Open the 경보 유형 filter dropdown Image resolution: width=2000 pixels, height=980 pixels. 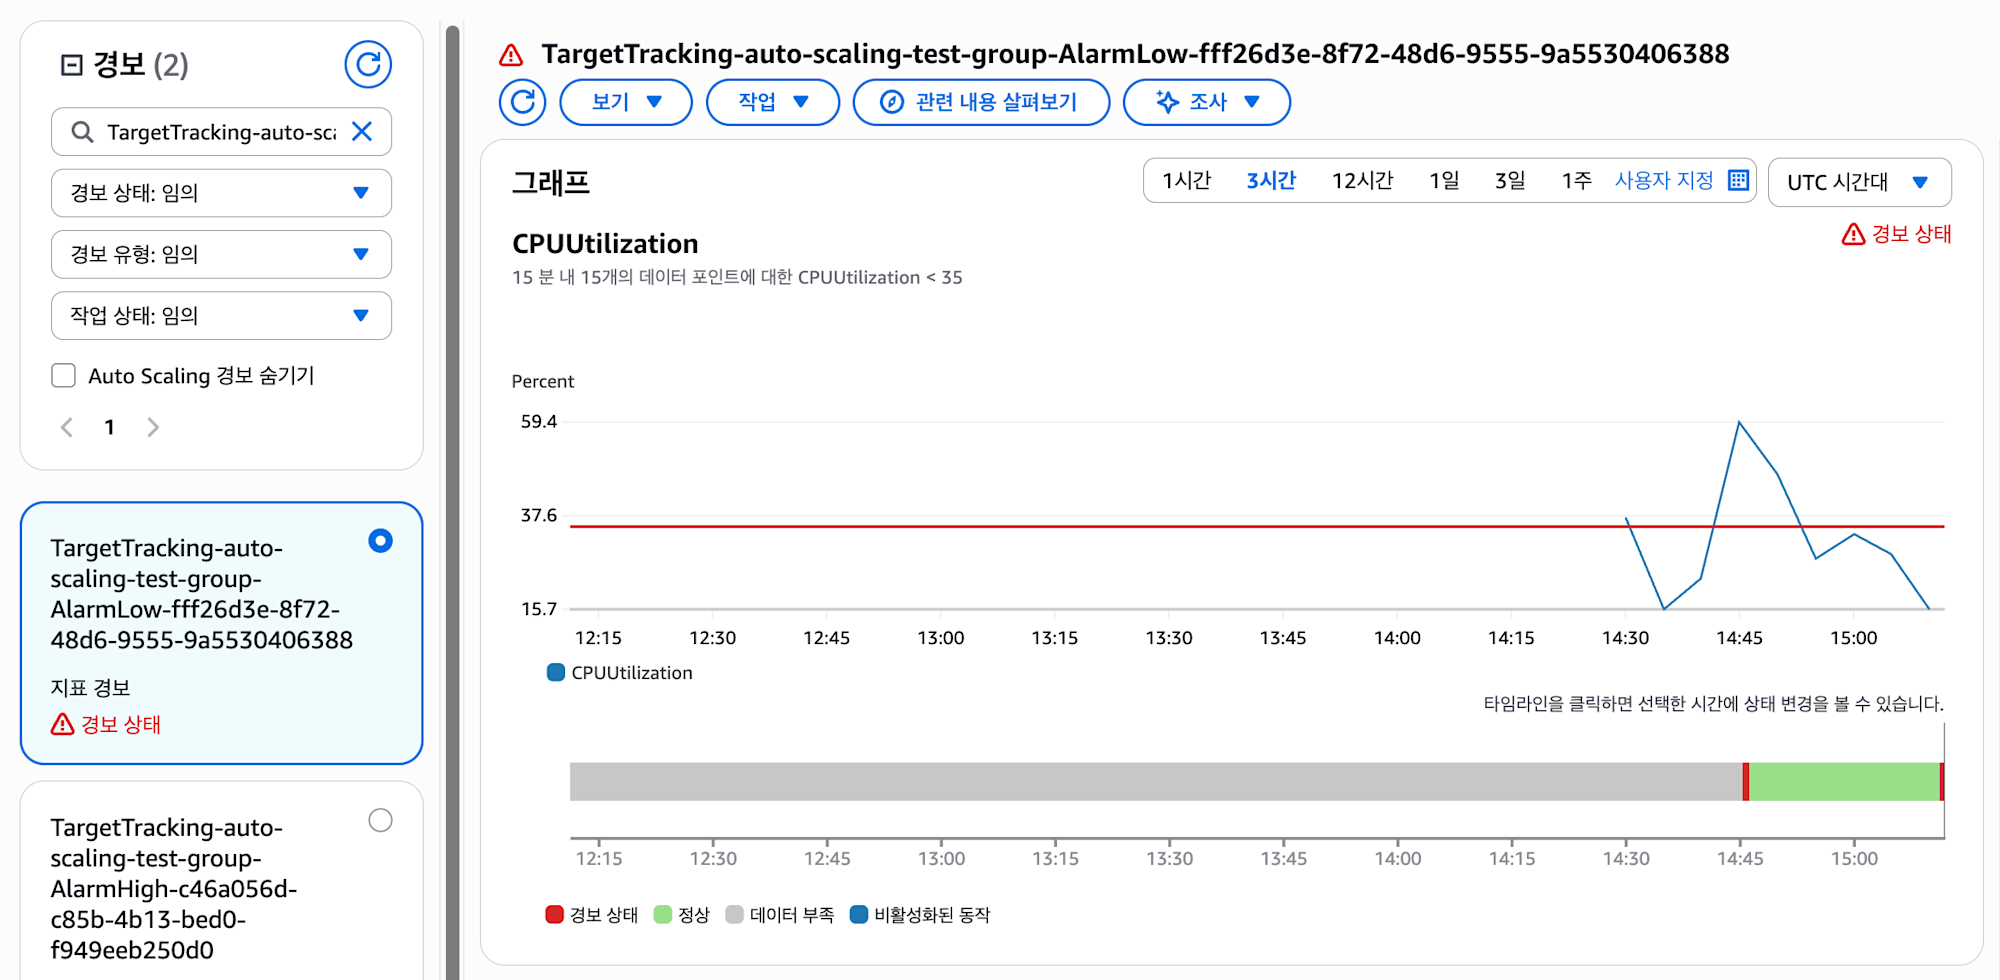tap(221, 254)
